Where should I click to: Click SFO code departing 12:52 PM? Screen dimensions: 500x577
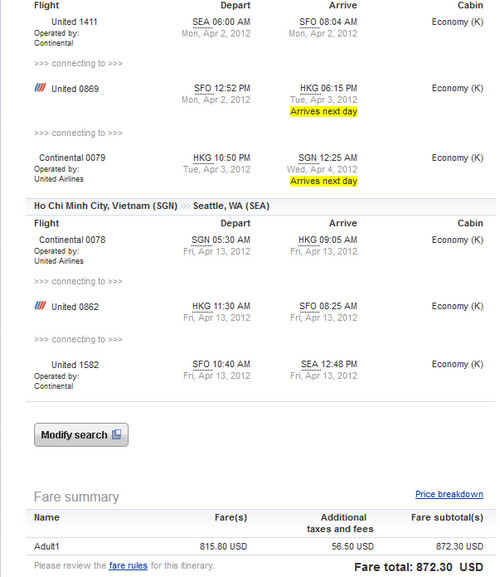click(x=203, y=88)
